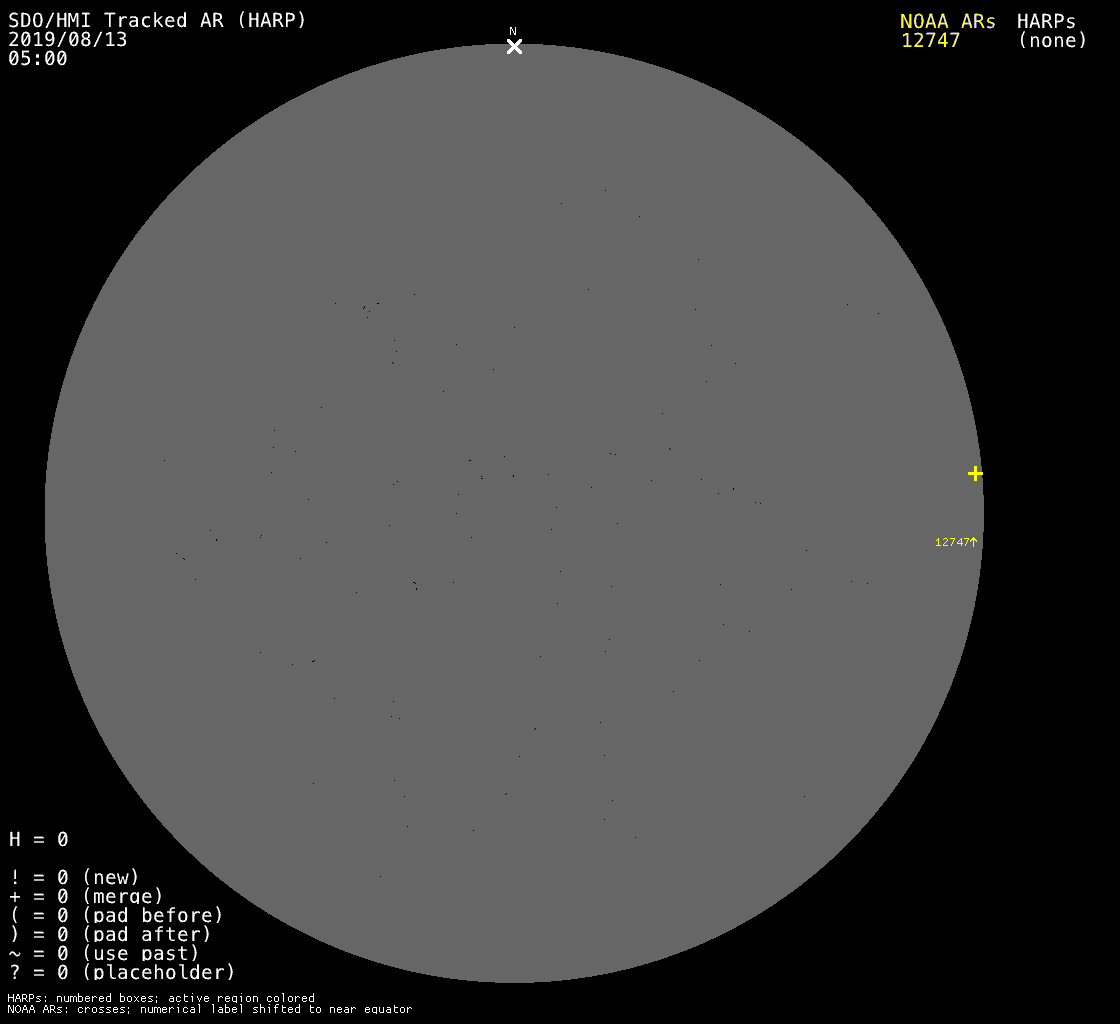Click the H = 0 counter
The height and width of the screenshot is (1024, 1120).
coord(39,840)
